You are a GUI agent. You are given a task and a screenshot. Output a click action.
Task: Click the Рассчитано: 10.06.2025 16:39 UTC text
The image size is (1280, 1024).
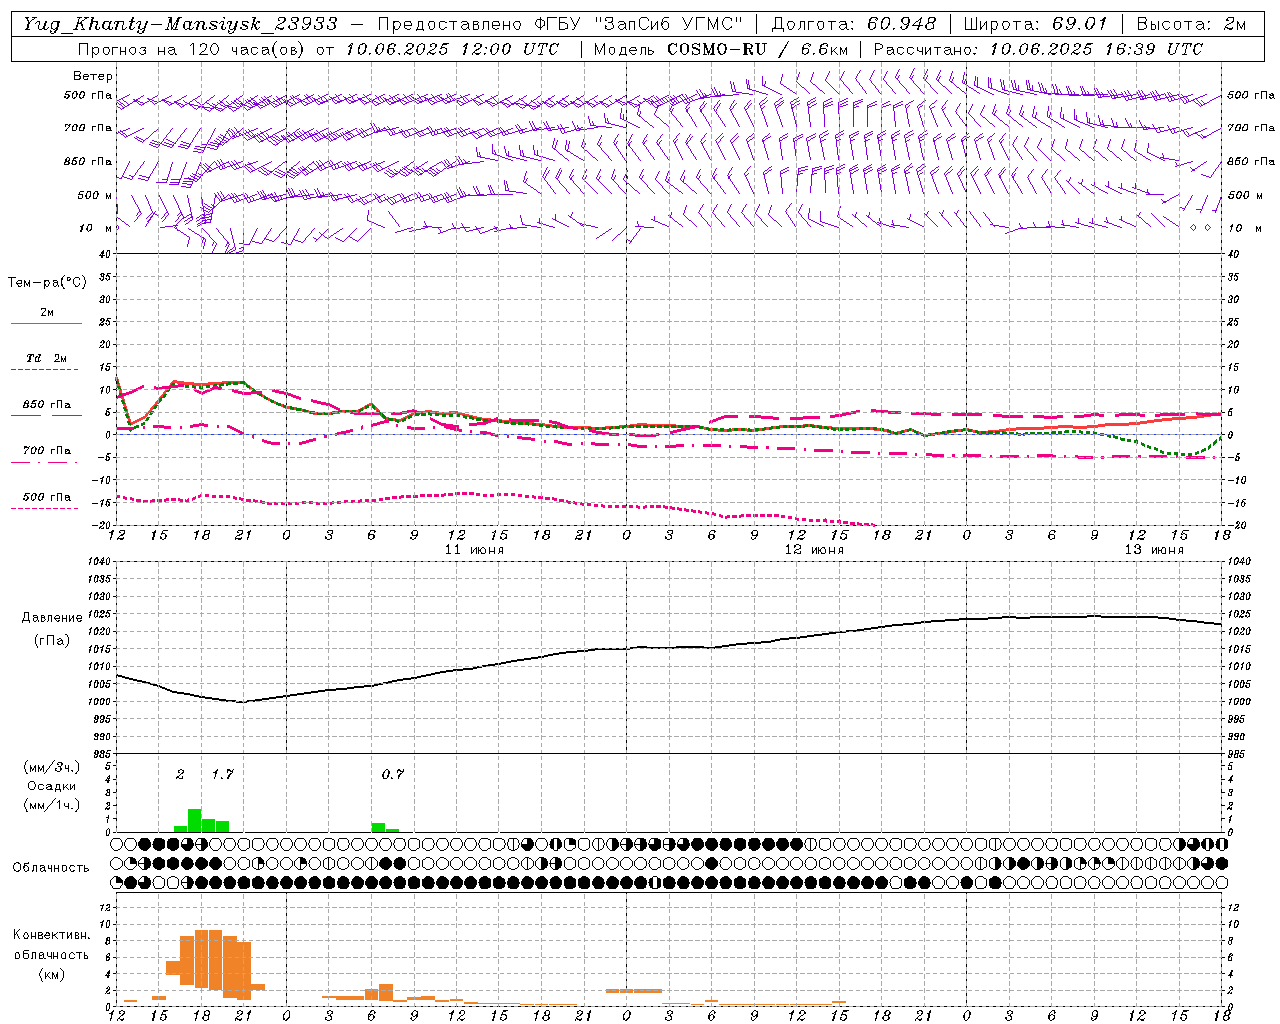click(x=1038, y=49)
